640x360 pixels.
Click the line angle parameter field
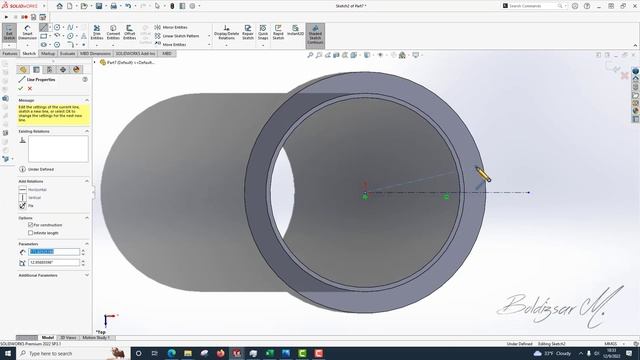[x=54, y=262]
